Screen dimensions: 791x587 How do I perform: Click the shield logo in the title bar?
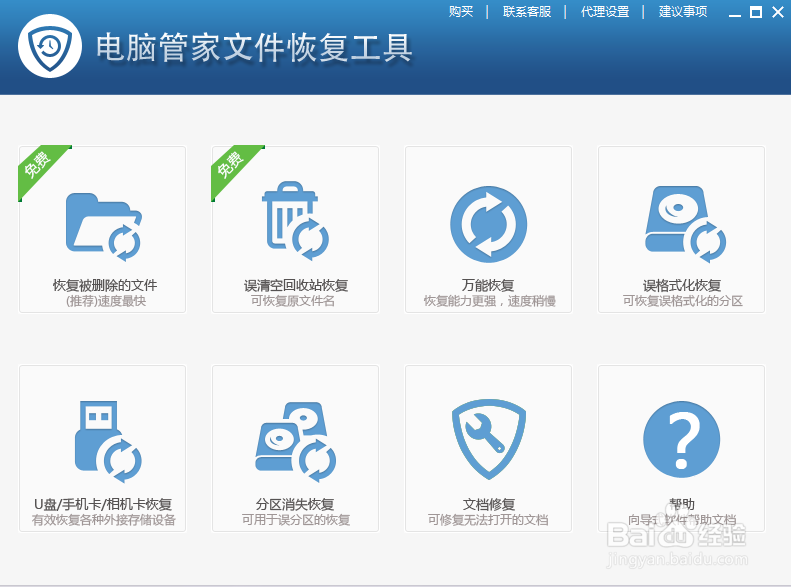50,46
